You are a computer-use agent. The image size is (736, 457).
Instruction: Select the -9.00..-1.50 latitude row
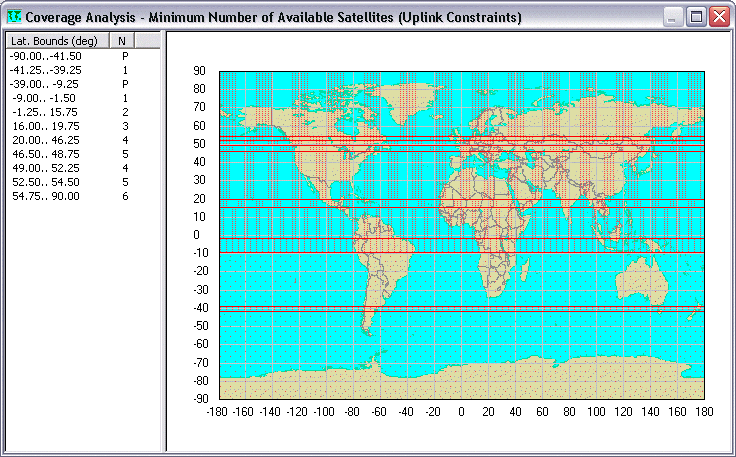click(46, 99)
